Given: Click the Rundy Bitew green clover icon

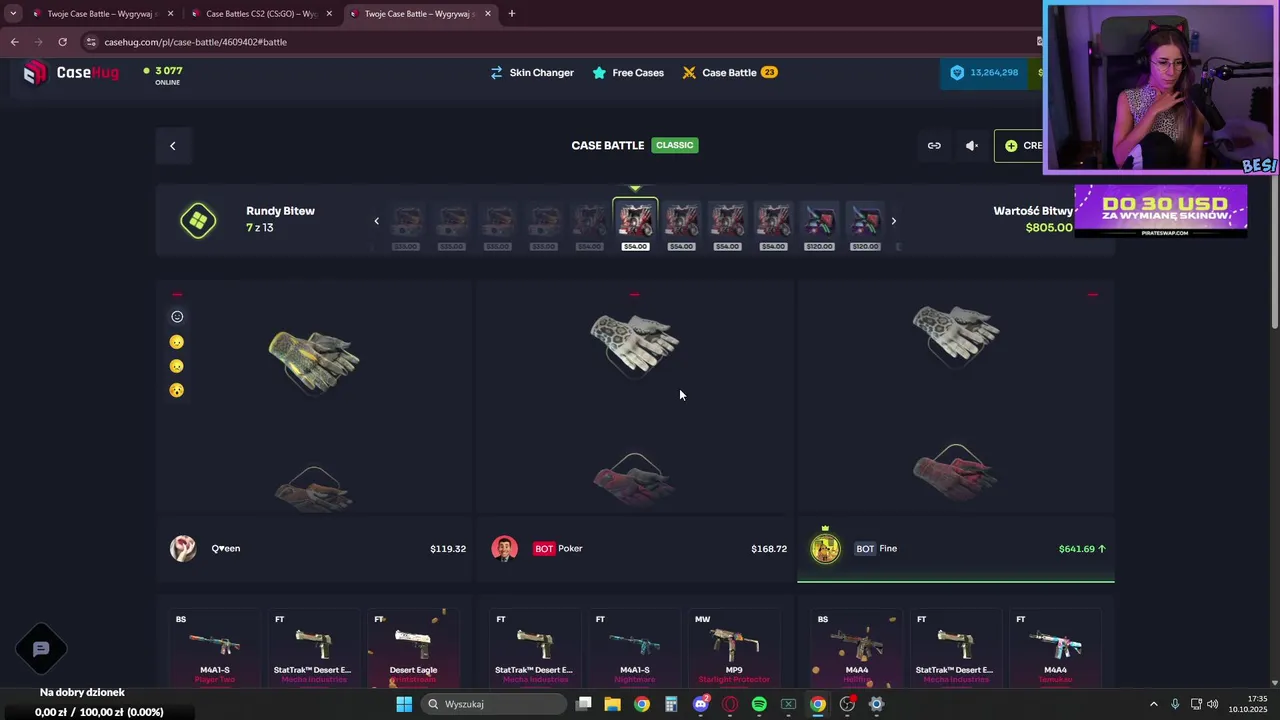Looking at the screenshot, I should 198,220.
